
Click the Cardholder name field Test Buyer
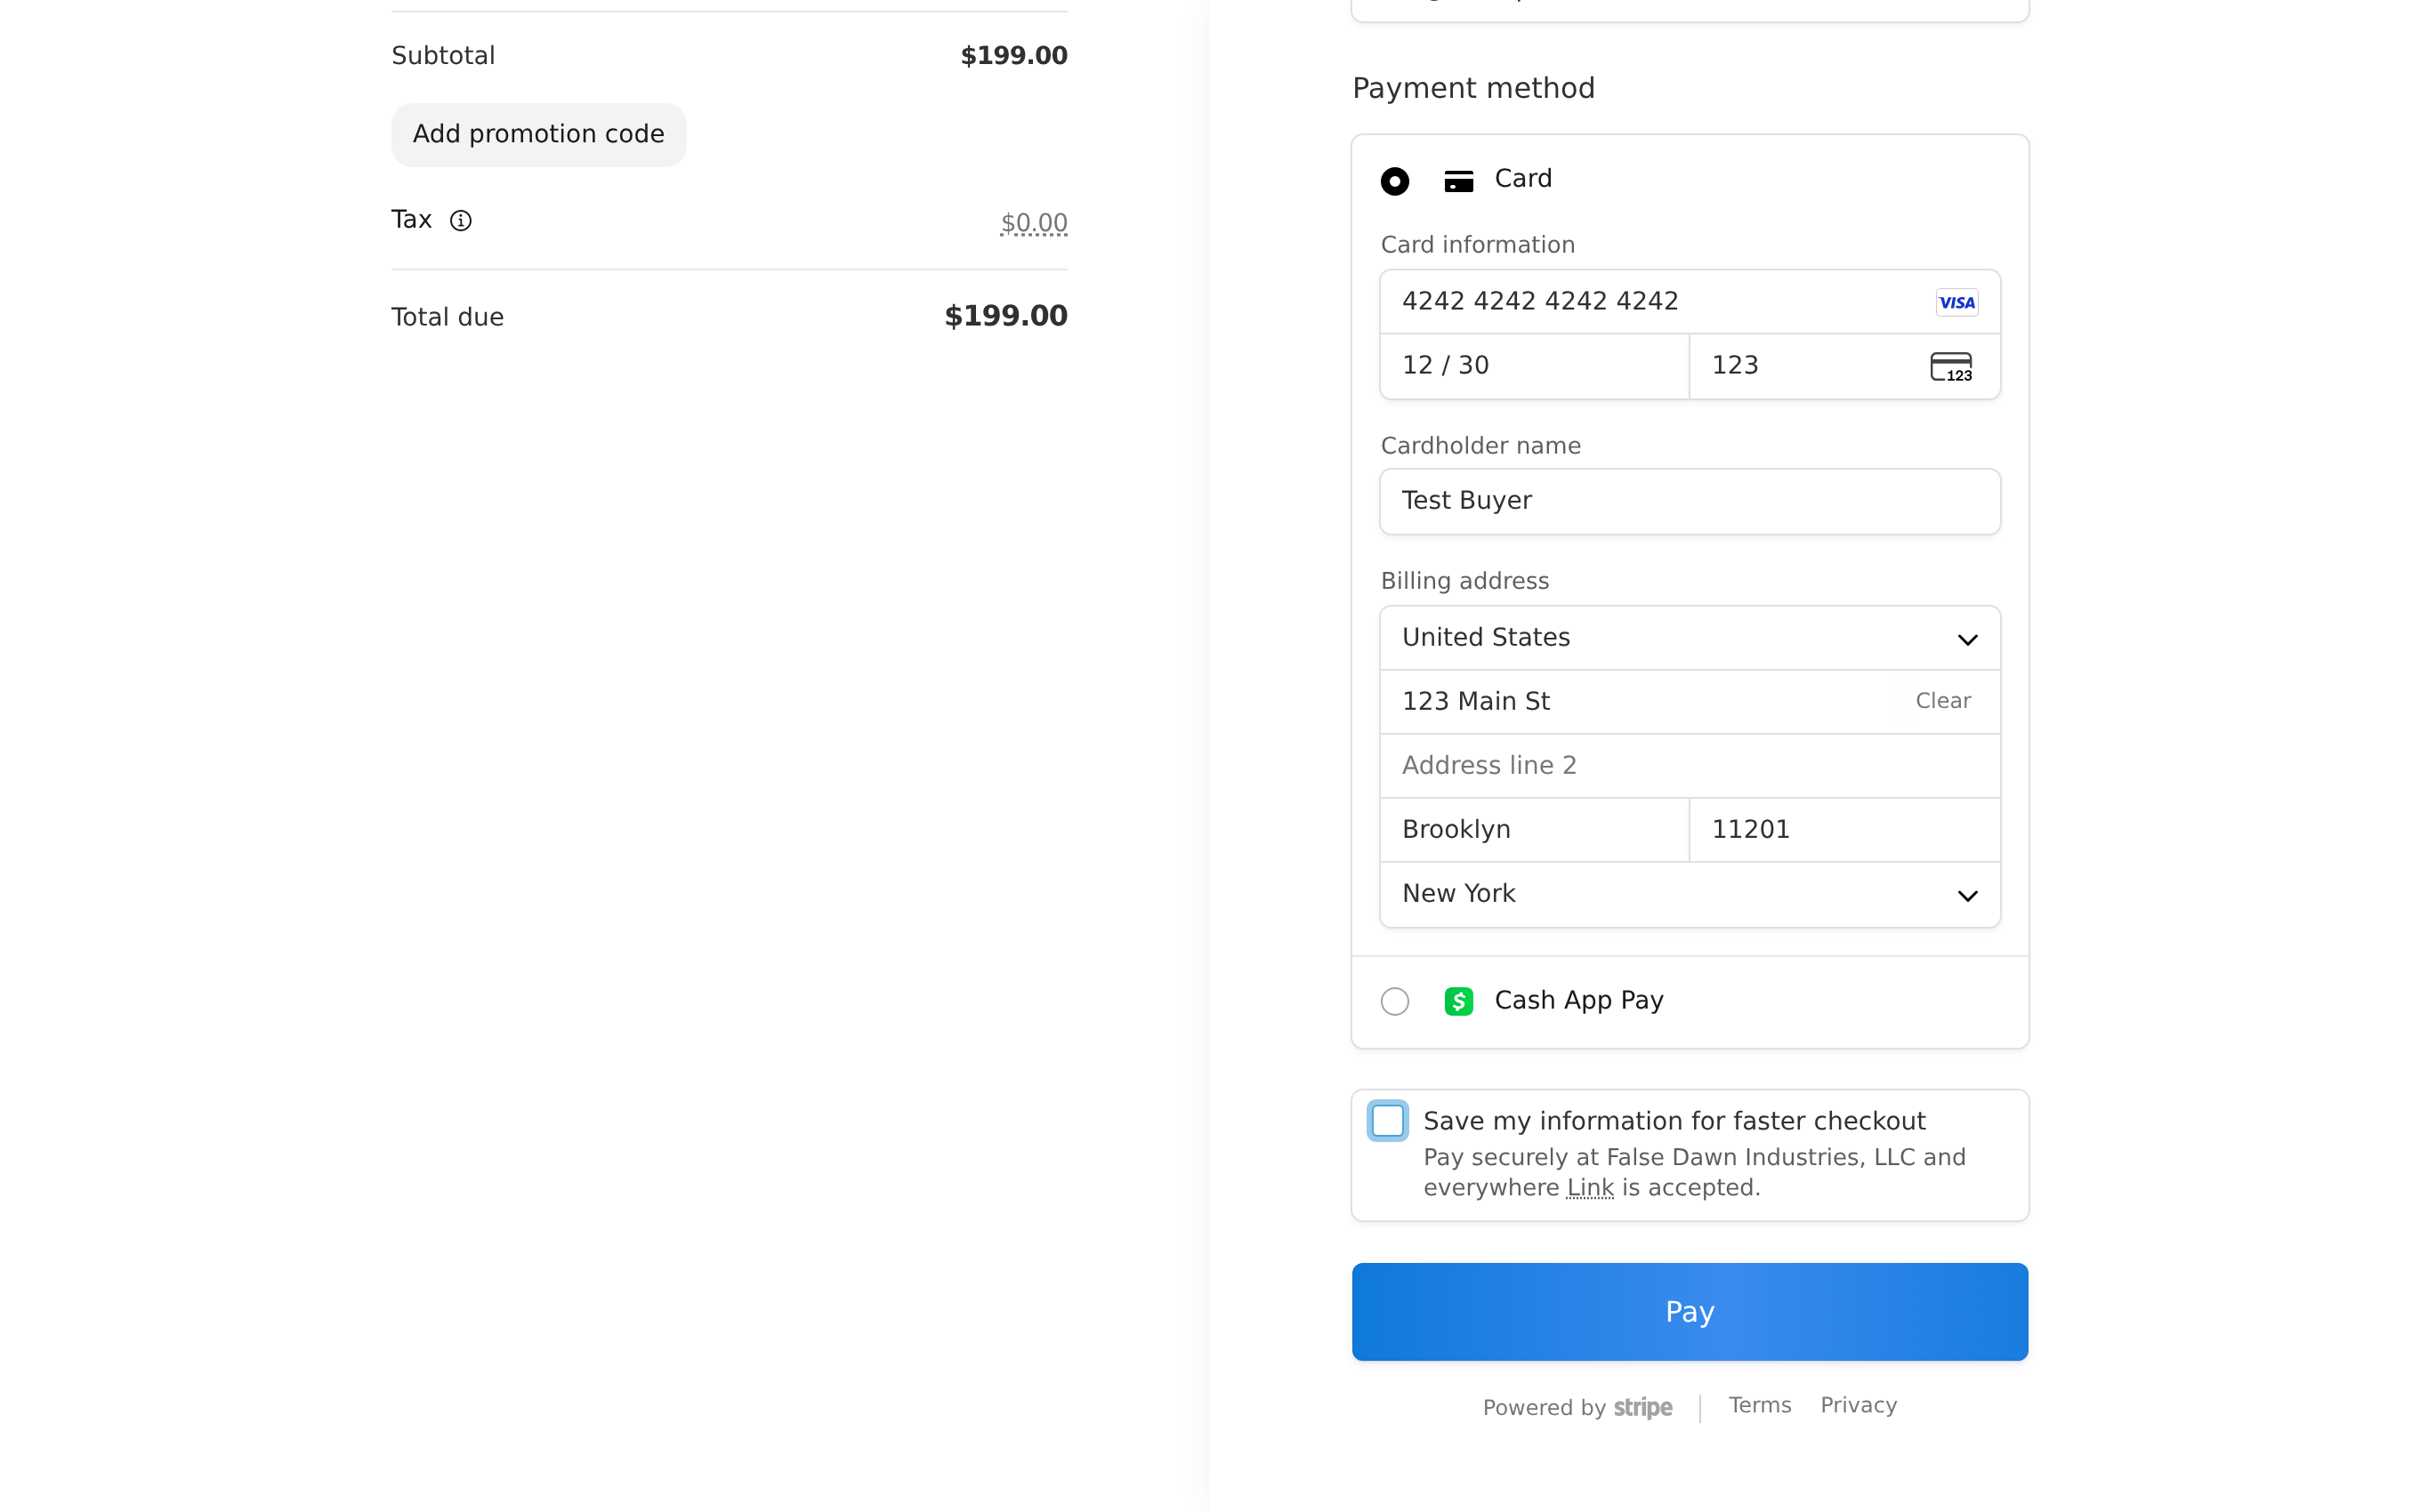[x=1690, y=502]
